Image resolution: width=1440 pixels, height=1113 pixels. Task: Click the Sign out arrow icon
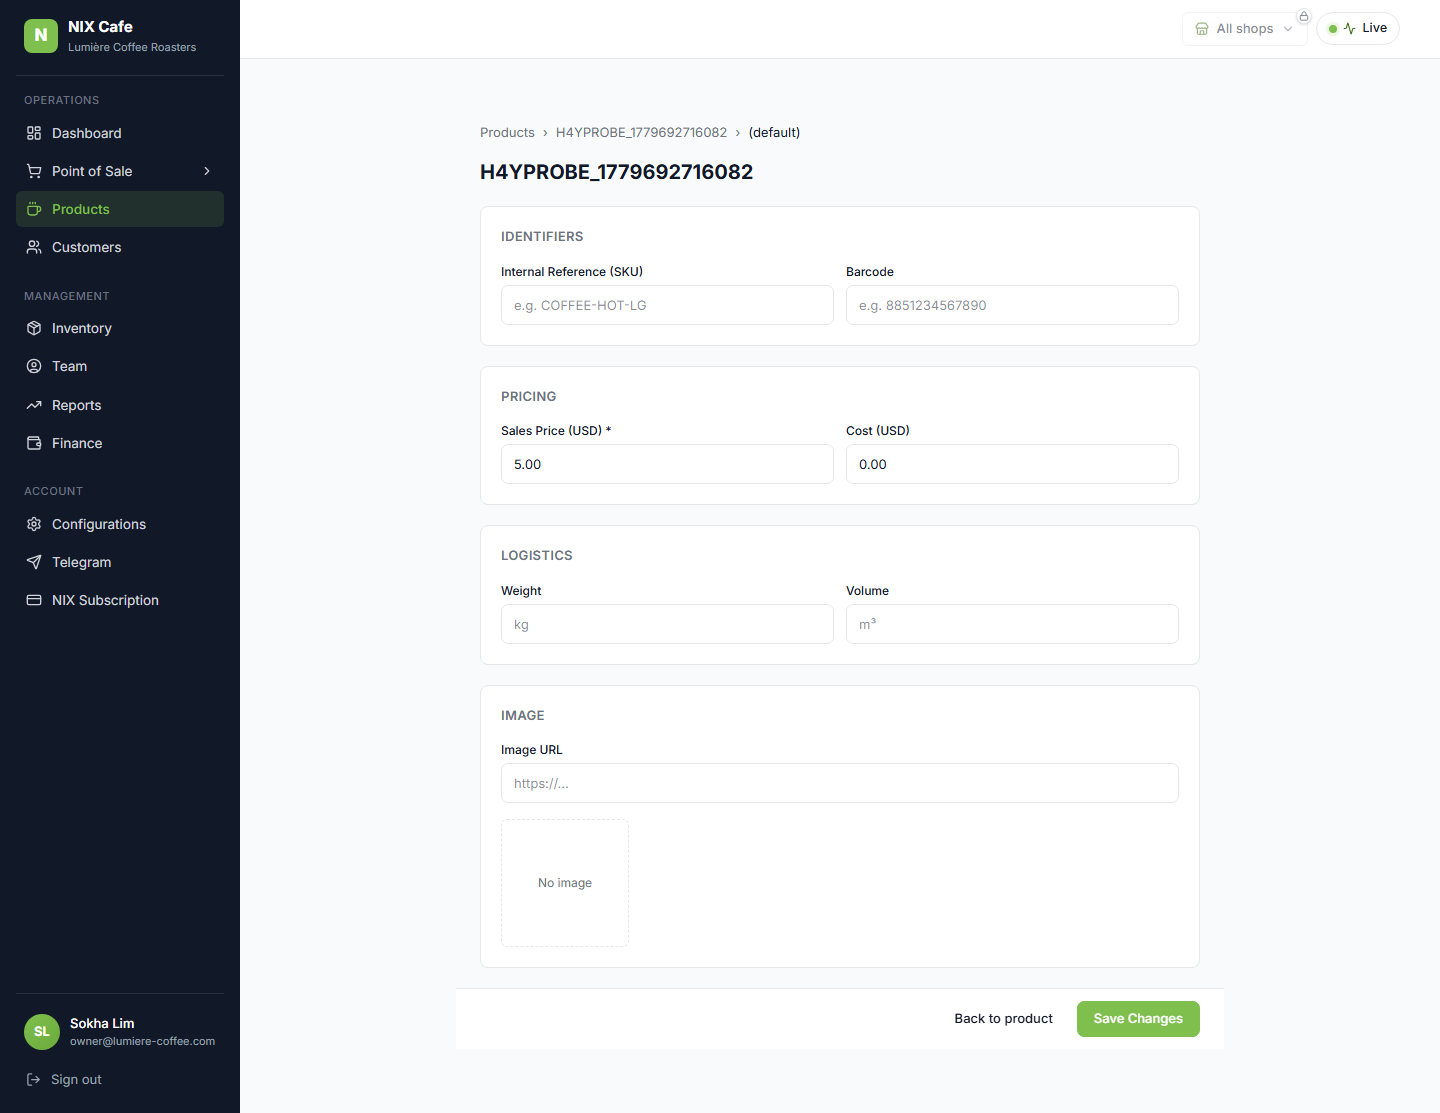click(x=33, y=1079)
